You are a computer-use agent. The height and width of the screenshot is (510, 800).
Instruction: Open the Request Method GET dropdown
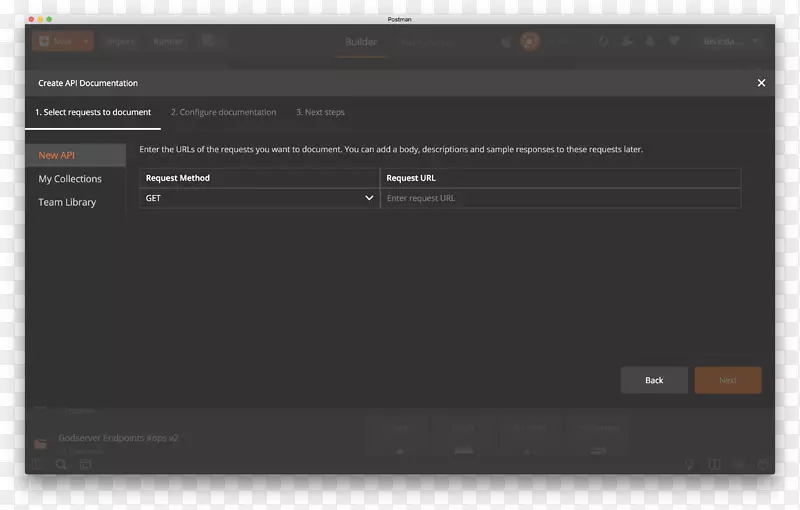(260, 198)
